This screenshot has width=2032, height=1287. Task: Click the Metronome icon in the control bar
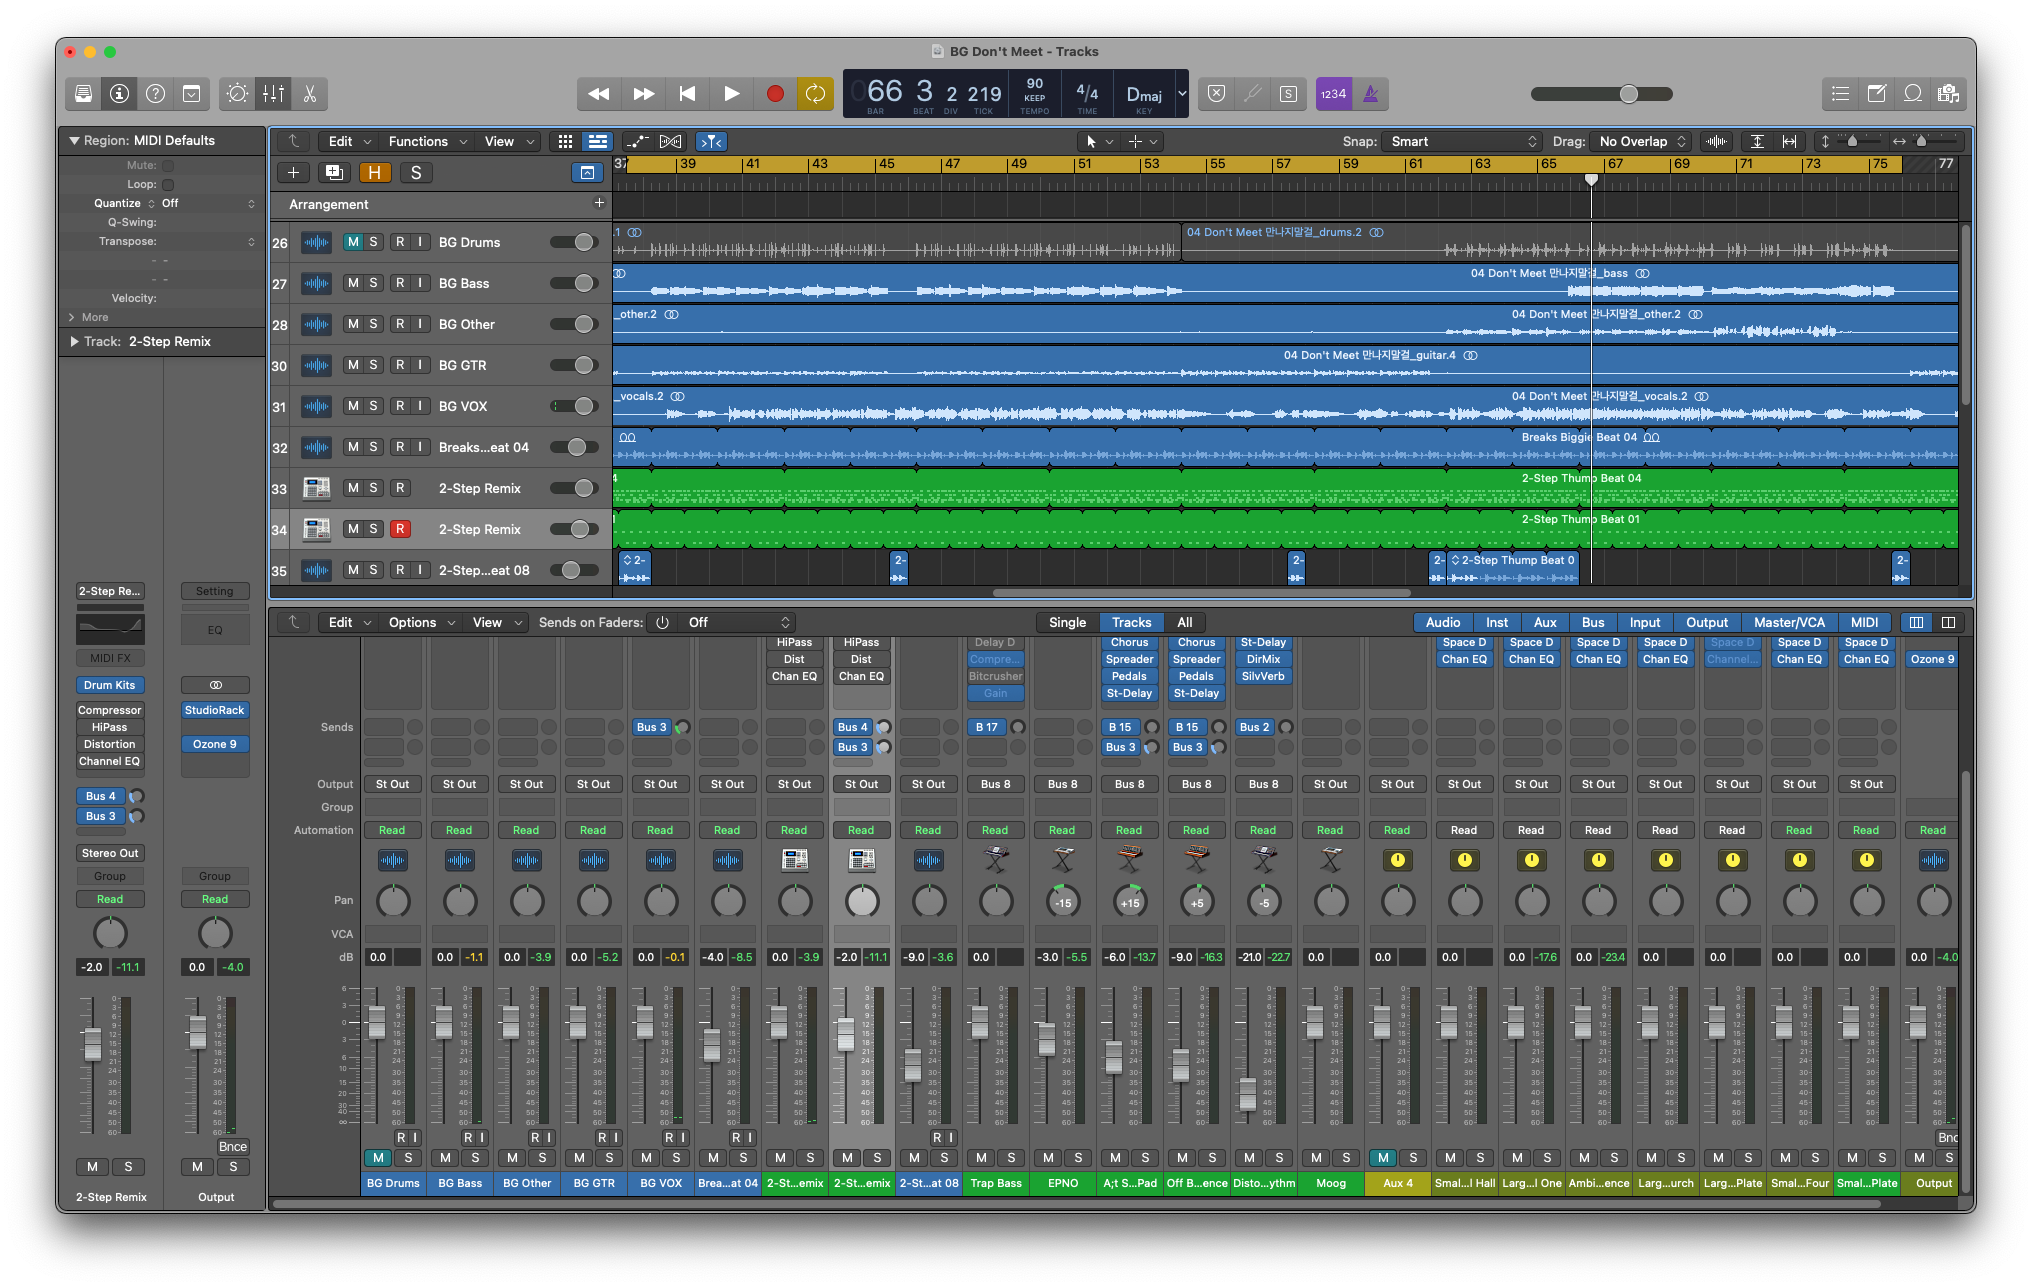click(x=1371, y=93)
